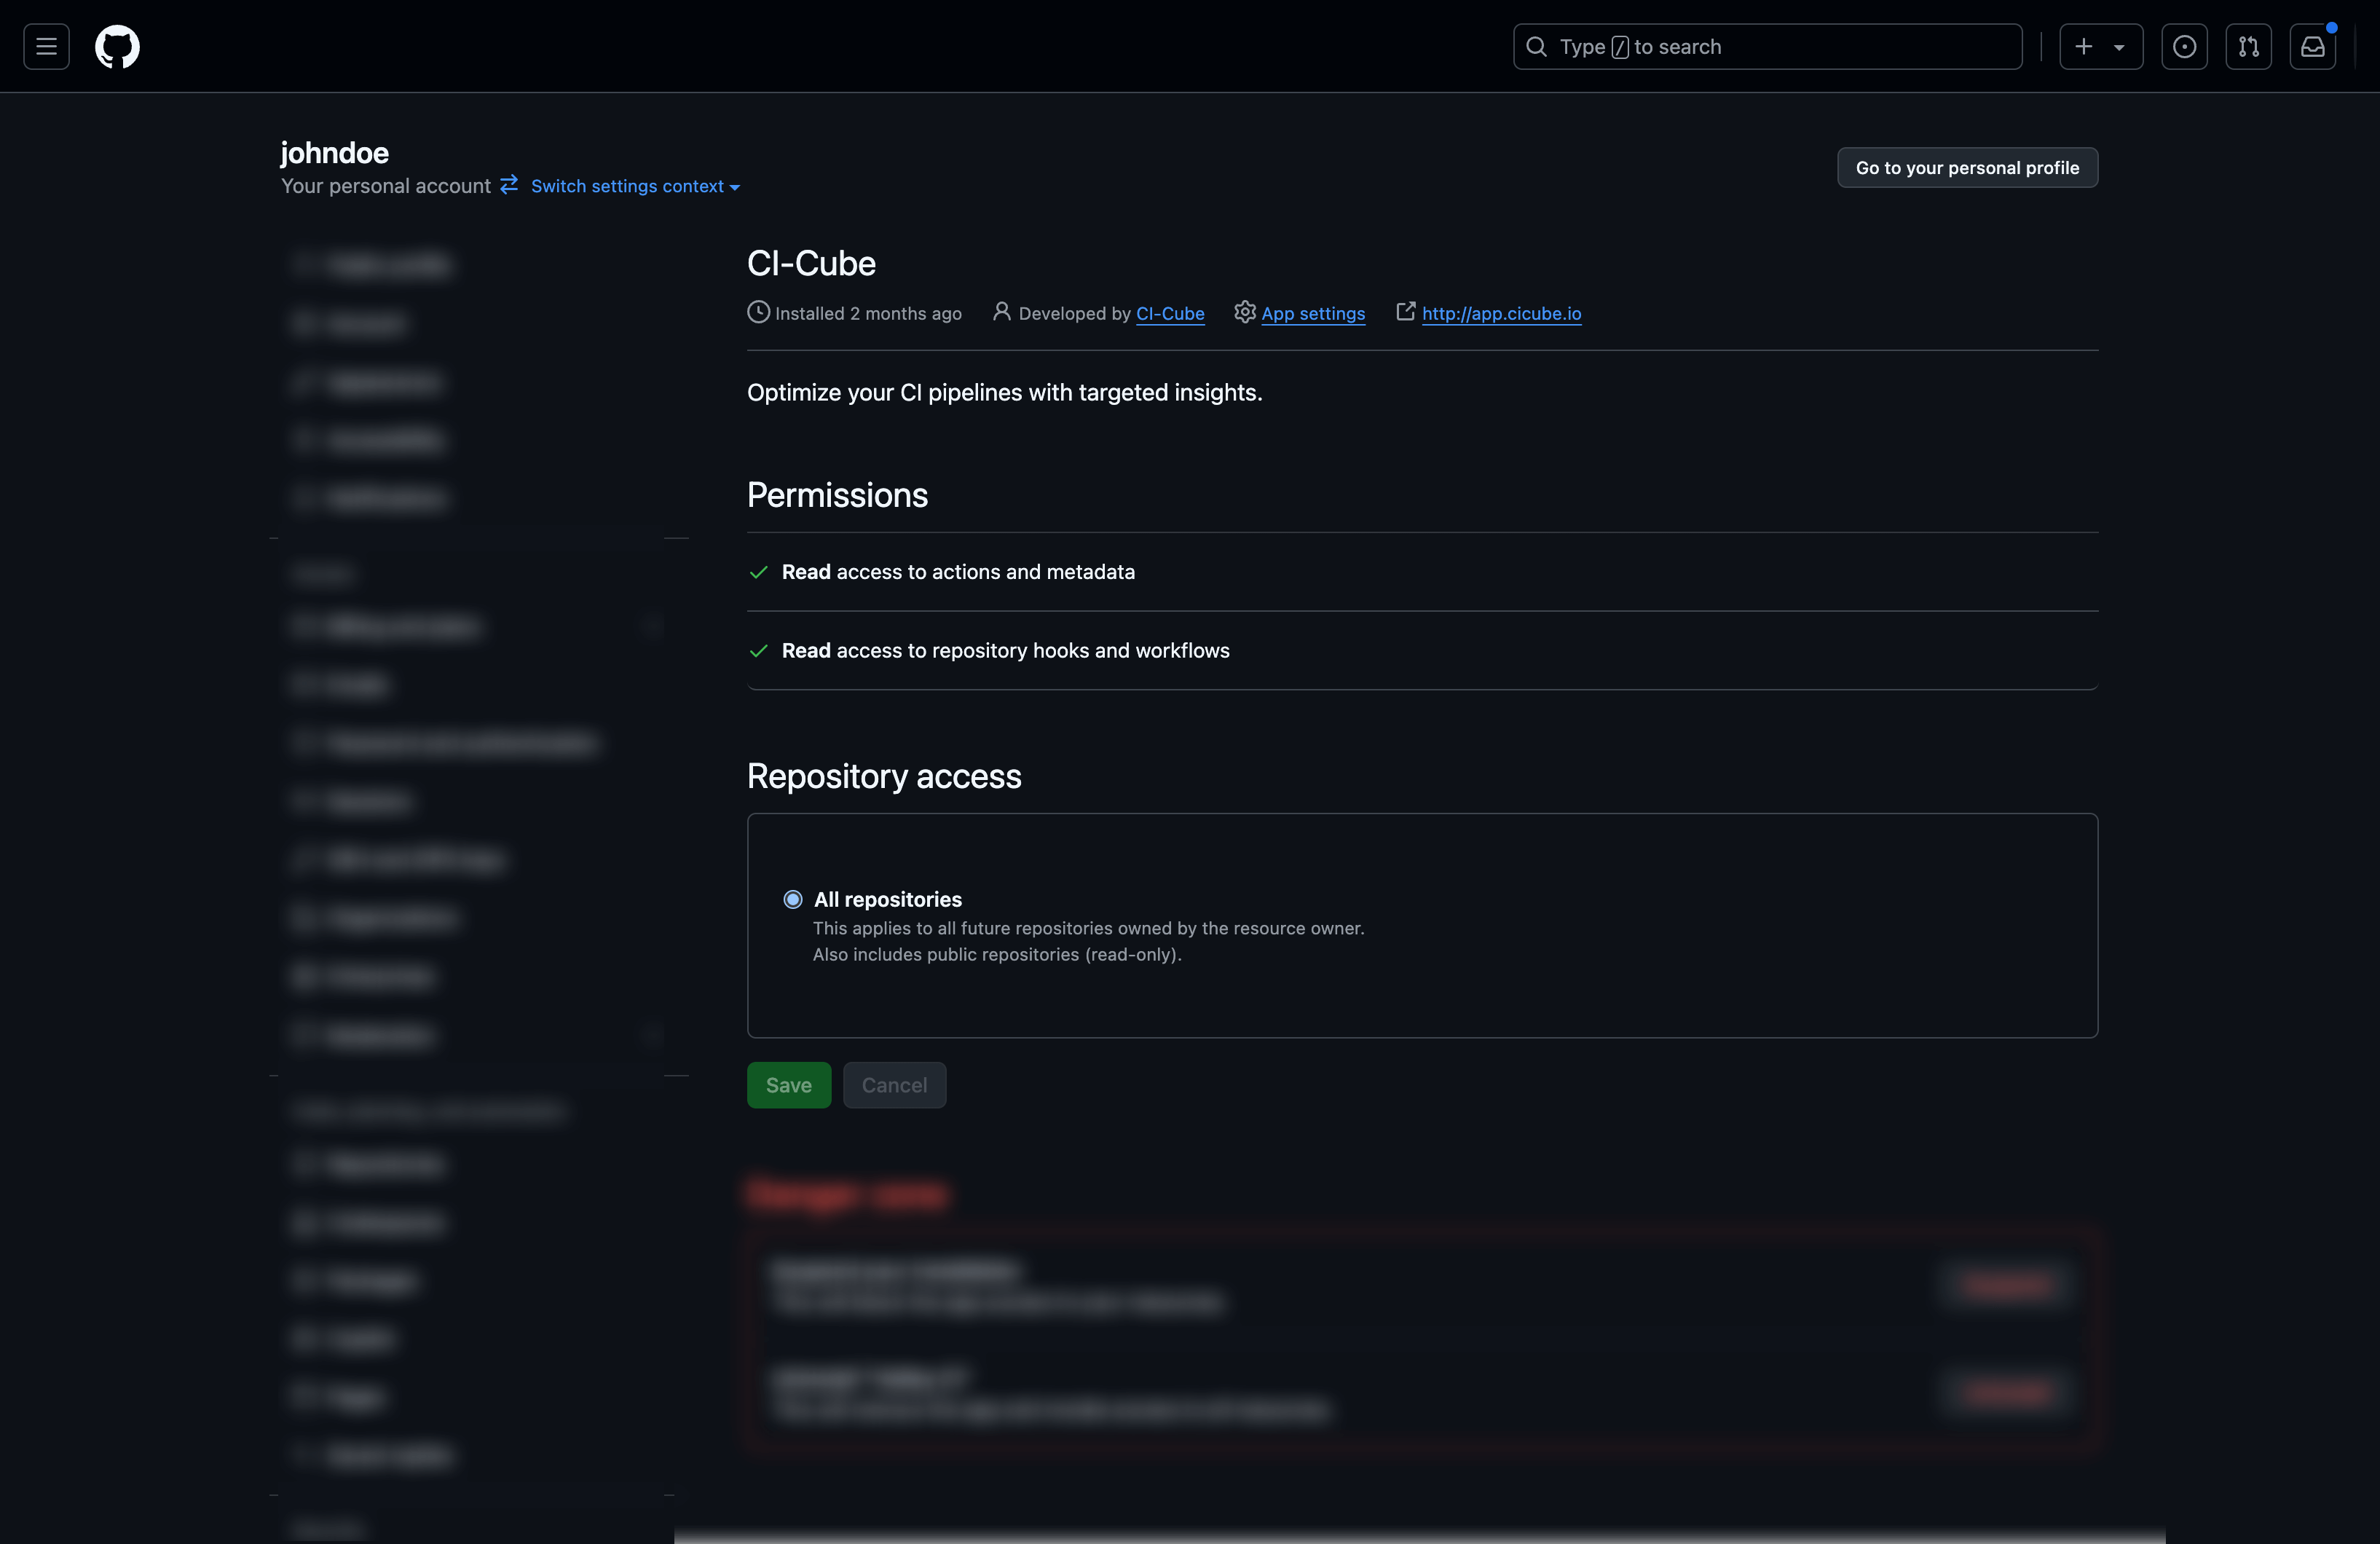Open the CI-Cube developer link
This screenshot has height=1544, width=2380.
tap(1170, 313)
